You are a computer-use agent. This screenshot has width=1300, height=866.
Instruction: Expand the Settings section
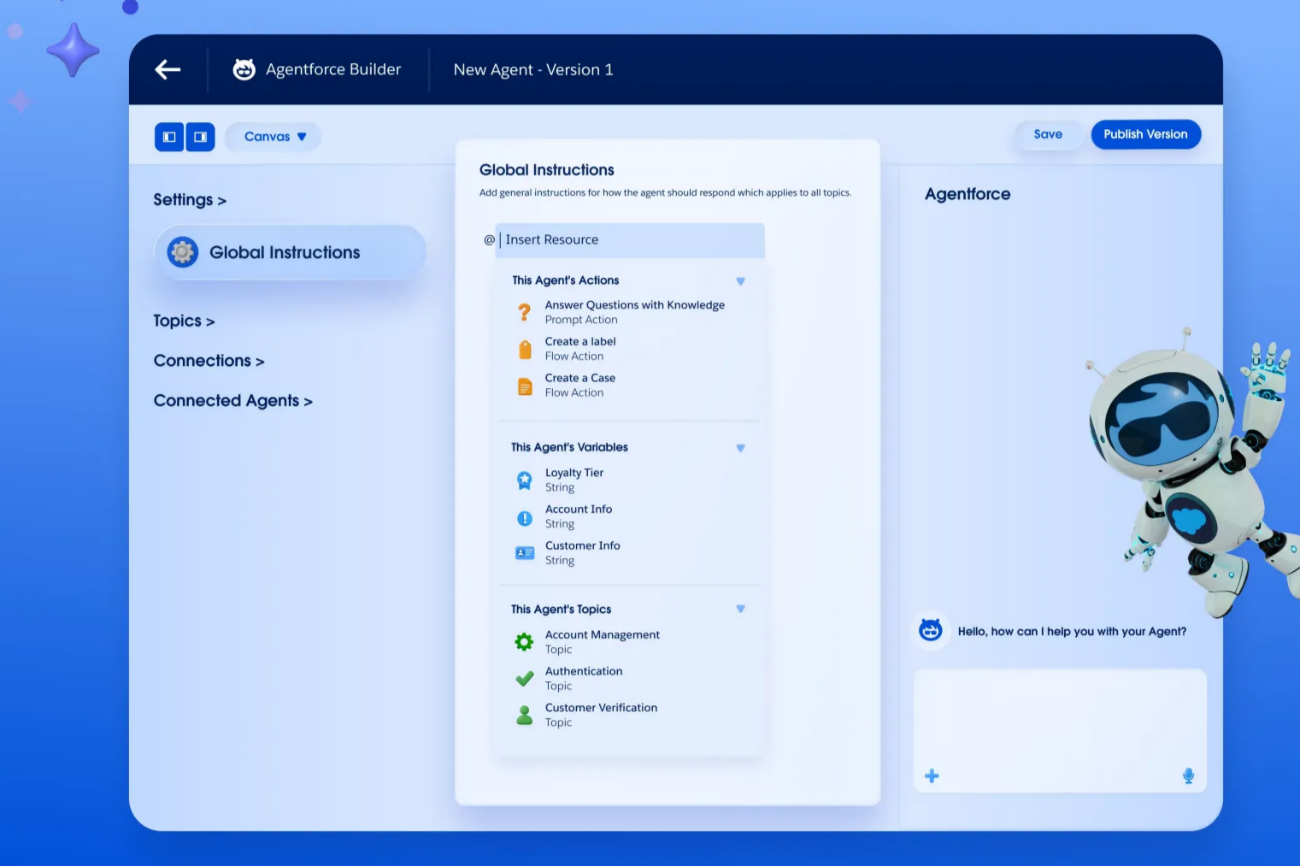tap(189, 200)
